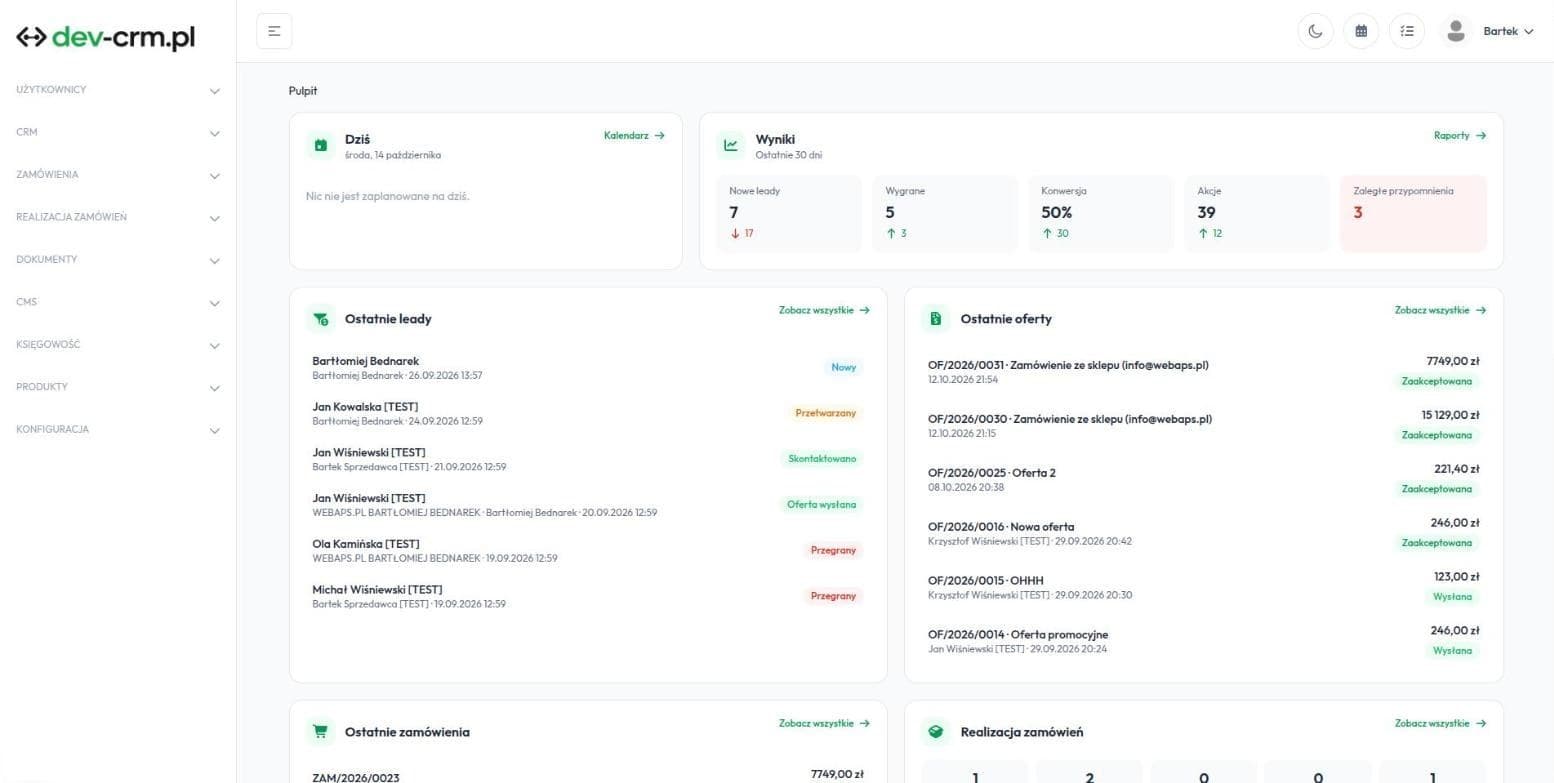
Task: Open offer OF/2026/0025 Oferta 2
Action: click(x=1203, y=480)
